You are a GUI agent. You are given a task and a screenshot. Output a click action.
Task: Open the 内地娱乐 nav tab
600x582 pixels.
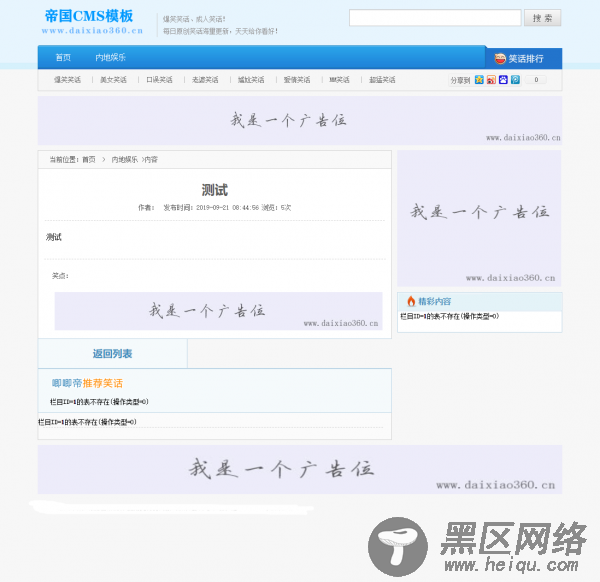point(110,57)
